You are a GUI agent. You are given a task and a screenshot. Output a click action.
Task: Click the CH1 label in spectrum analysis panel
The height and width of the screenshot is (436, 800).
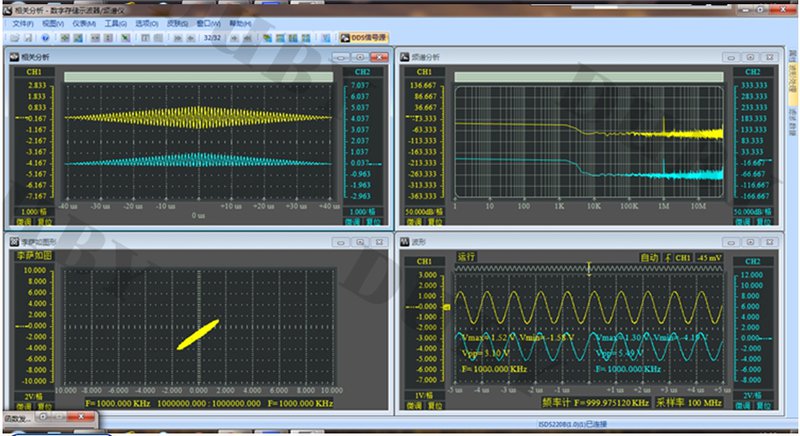coord(424,72)
